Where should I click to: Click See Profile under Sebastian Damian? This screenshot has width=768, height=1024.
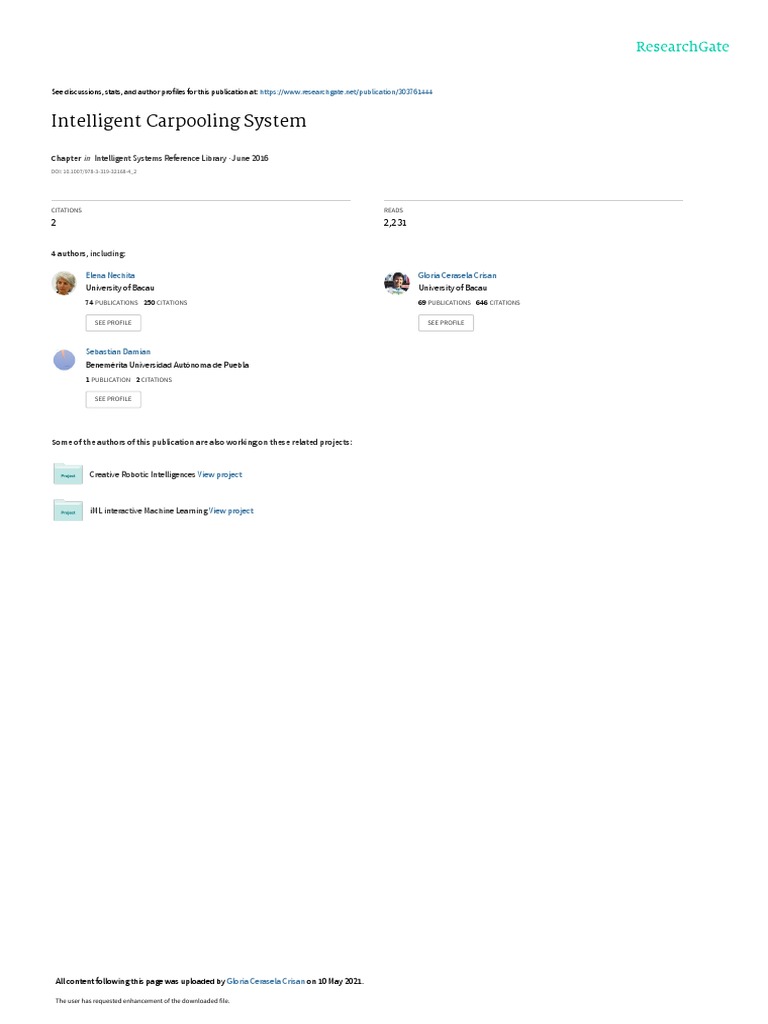click(x=113, y=399)
